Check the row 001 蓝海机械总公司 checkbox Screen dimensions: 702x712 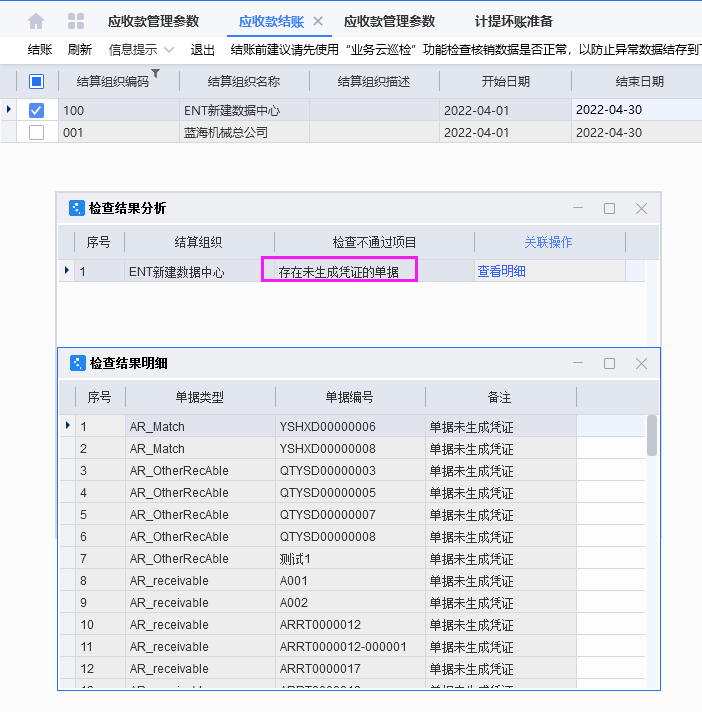[x=37, y=132]
